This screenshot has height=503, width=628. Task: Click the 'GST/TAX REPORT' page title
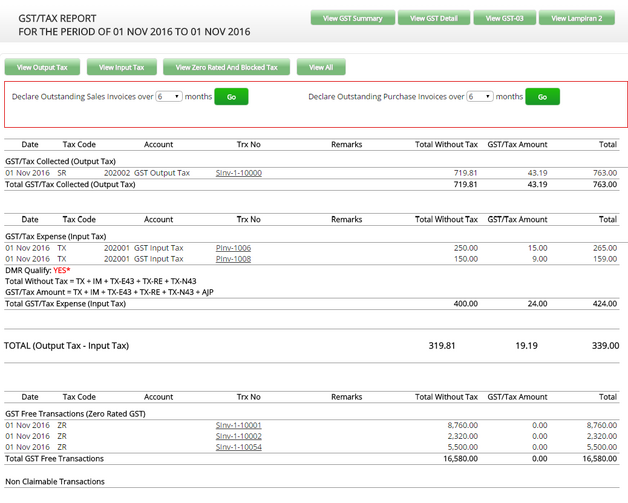point(57,18)
